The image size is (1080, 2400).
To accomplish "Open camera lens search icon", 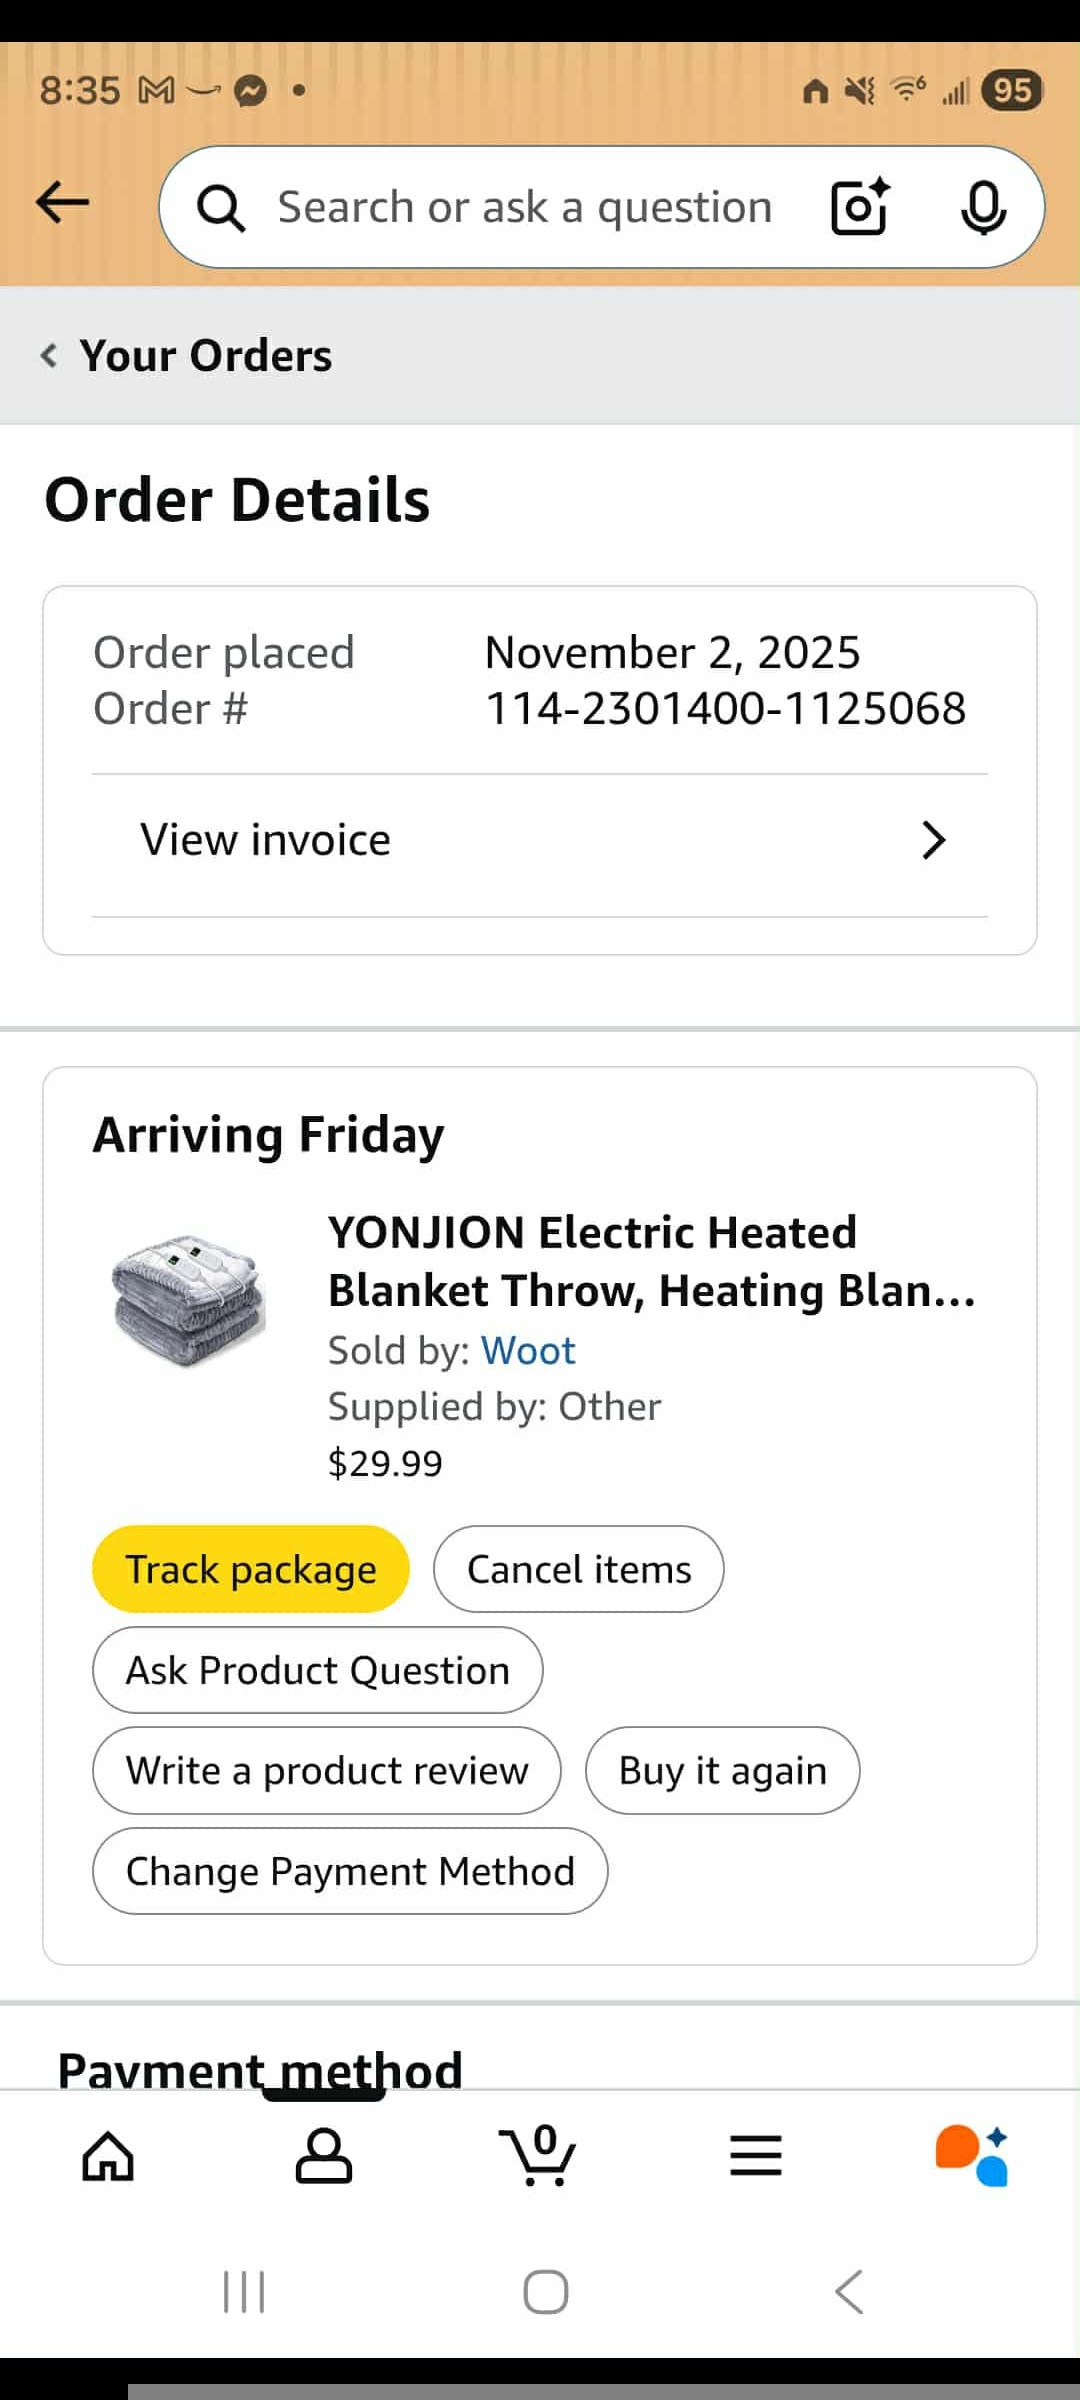I will point(860,207).
